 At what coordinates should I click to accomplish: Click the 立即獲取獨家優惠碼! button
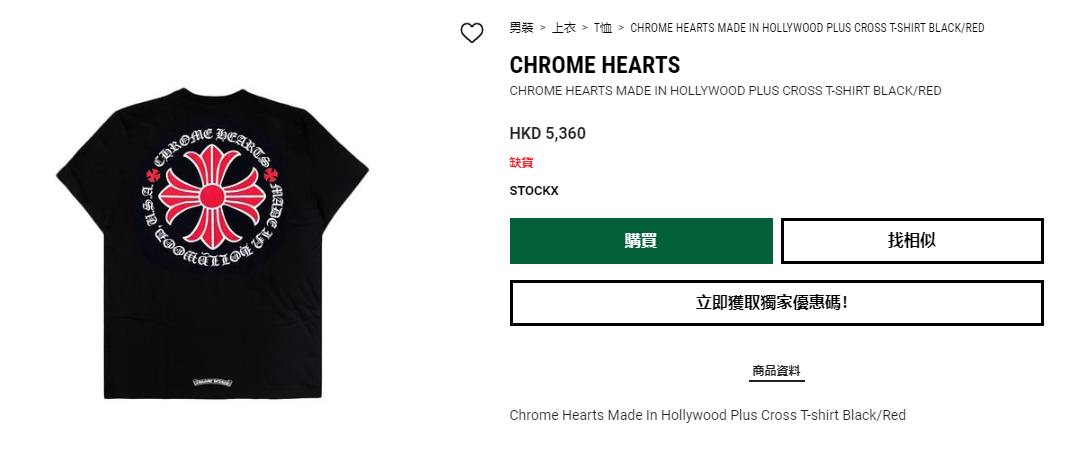click(x=776, y=302)
